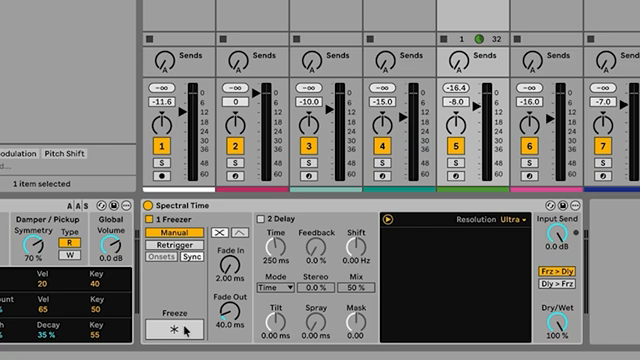Image resolution: width=640 pixels, height=360 pixels.
Task: Toggle track 6 activator button
Action: coord(529,146)
